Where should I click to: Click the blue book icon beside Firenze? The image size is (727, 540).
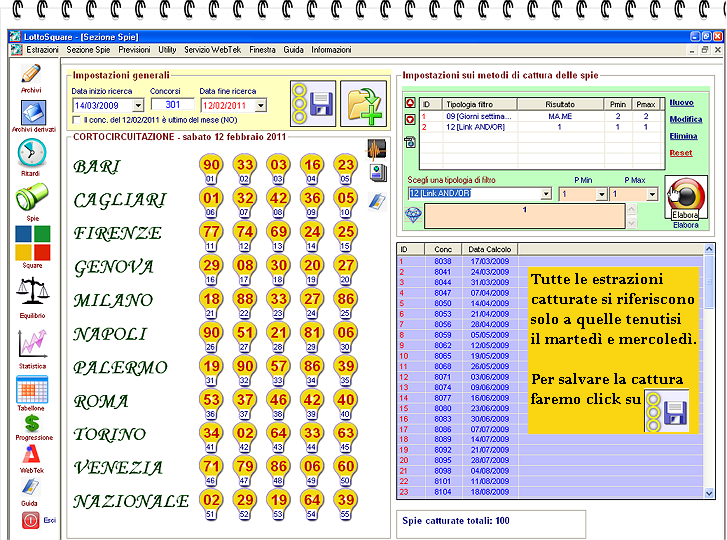(377, 201)
